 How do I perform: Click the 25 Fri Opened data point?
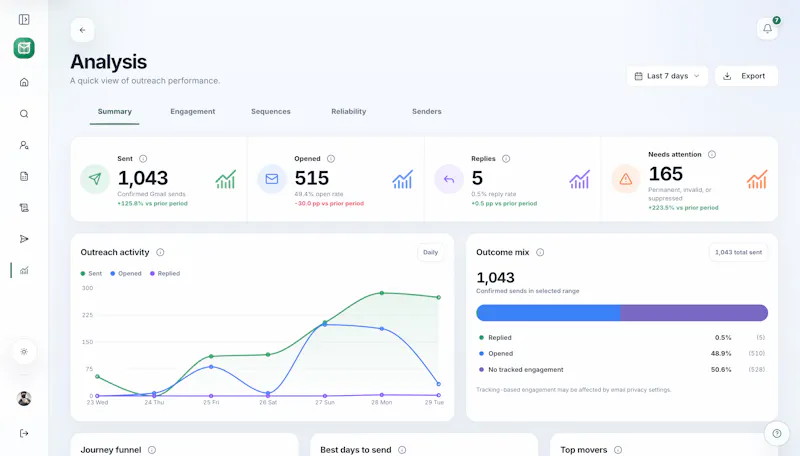coord(211,366)
